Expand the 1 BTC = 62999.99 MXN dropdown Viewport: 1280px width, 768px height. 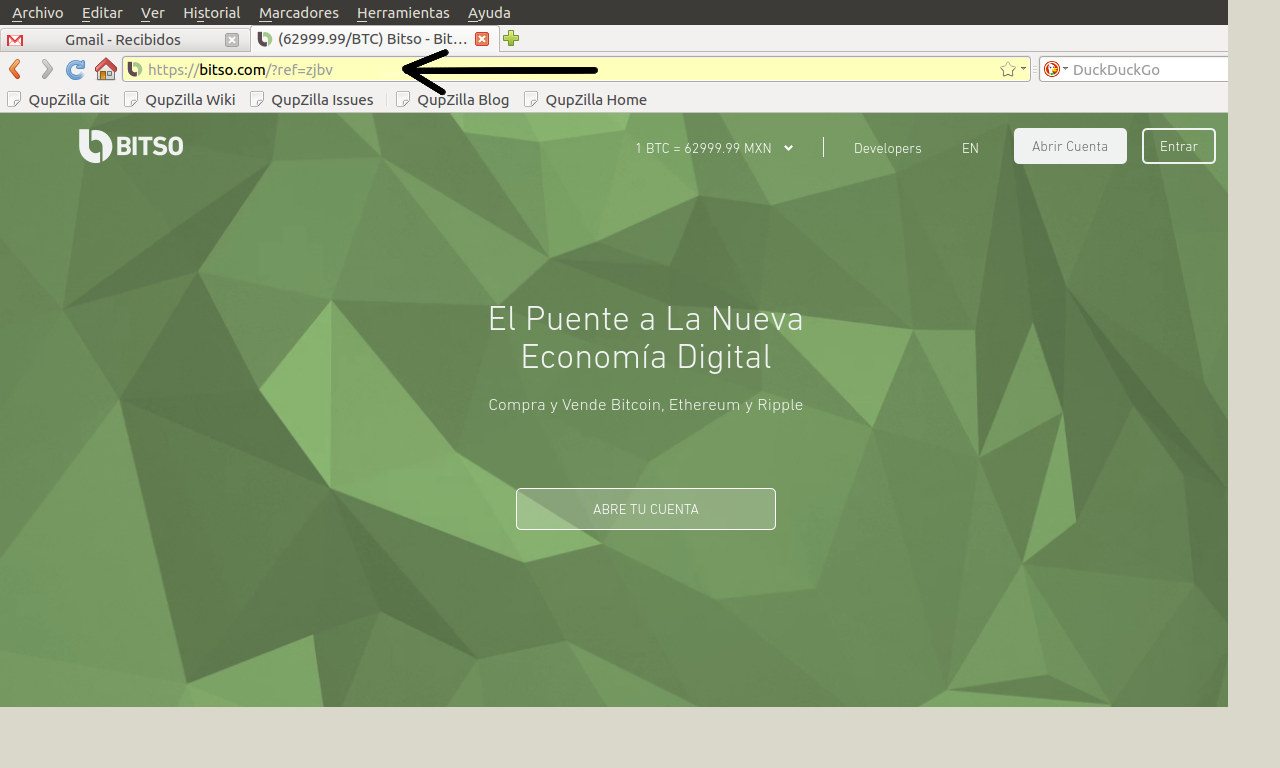click(x=714, y=148)
